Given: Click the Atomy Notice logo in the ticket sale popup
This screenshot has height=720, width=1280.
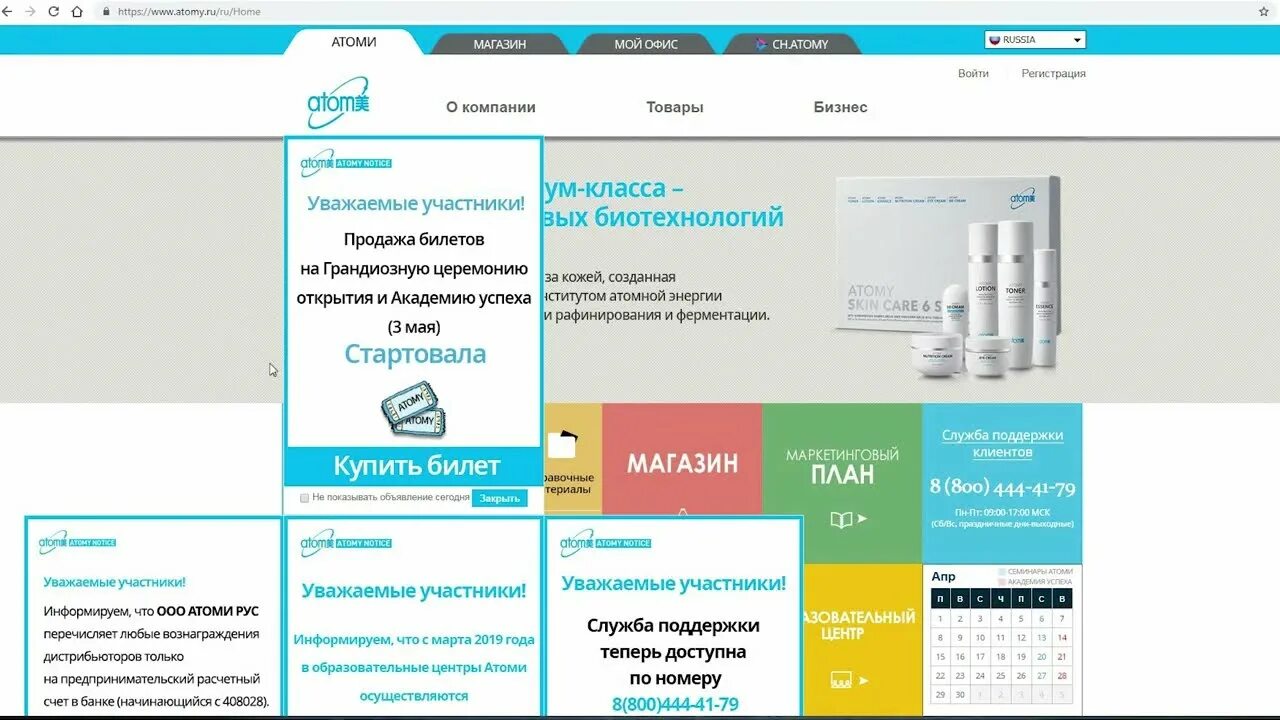Looking at the screenshot, I should (x=346, y=162).
